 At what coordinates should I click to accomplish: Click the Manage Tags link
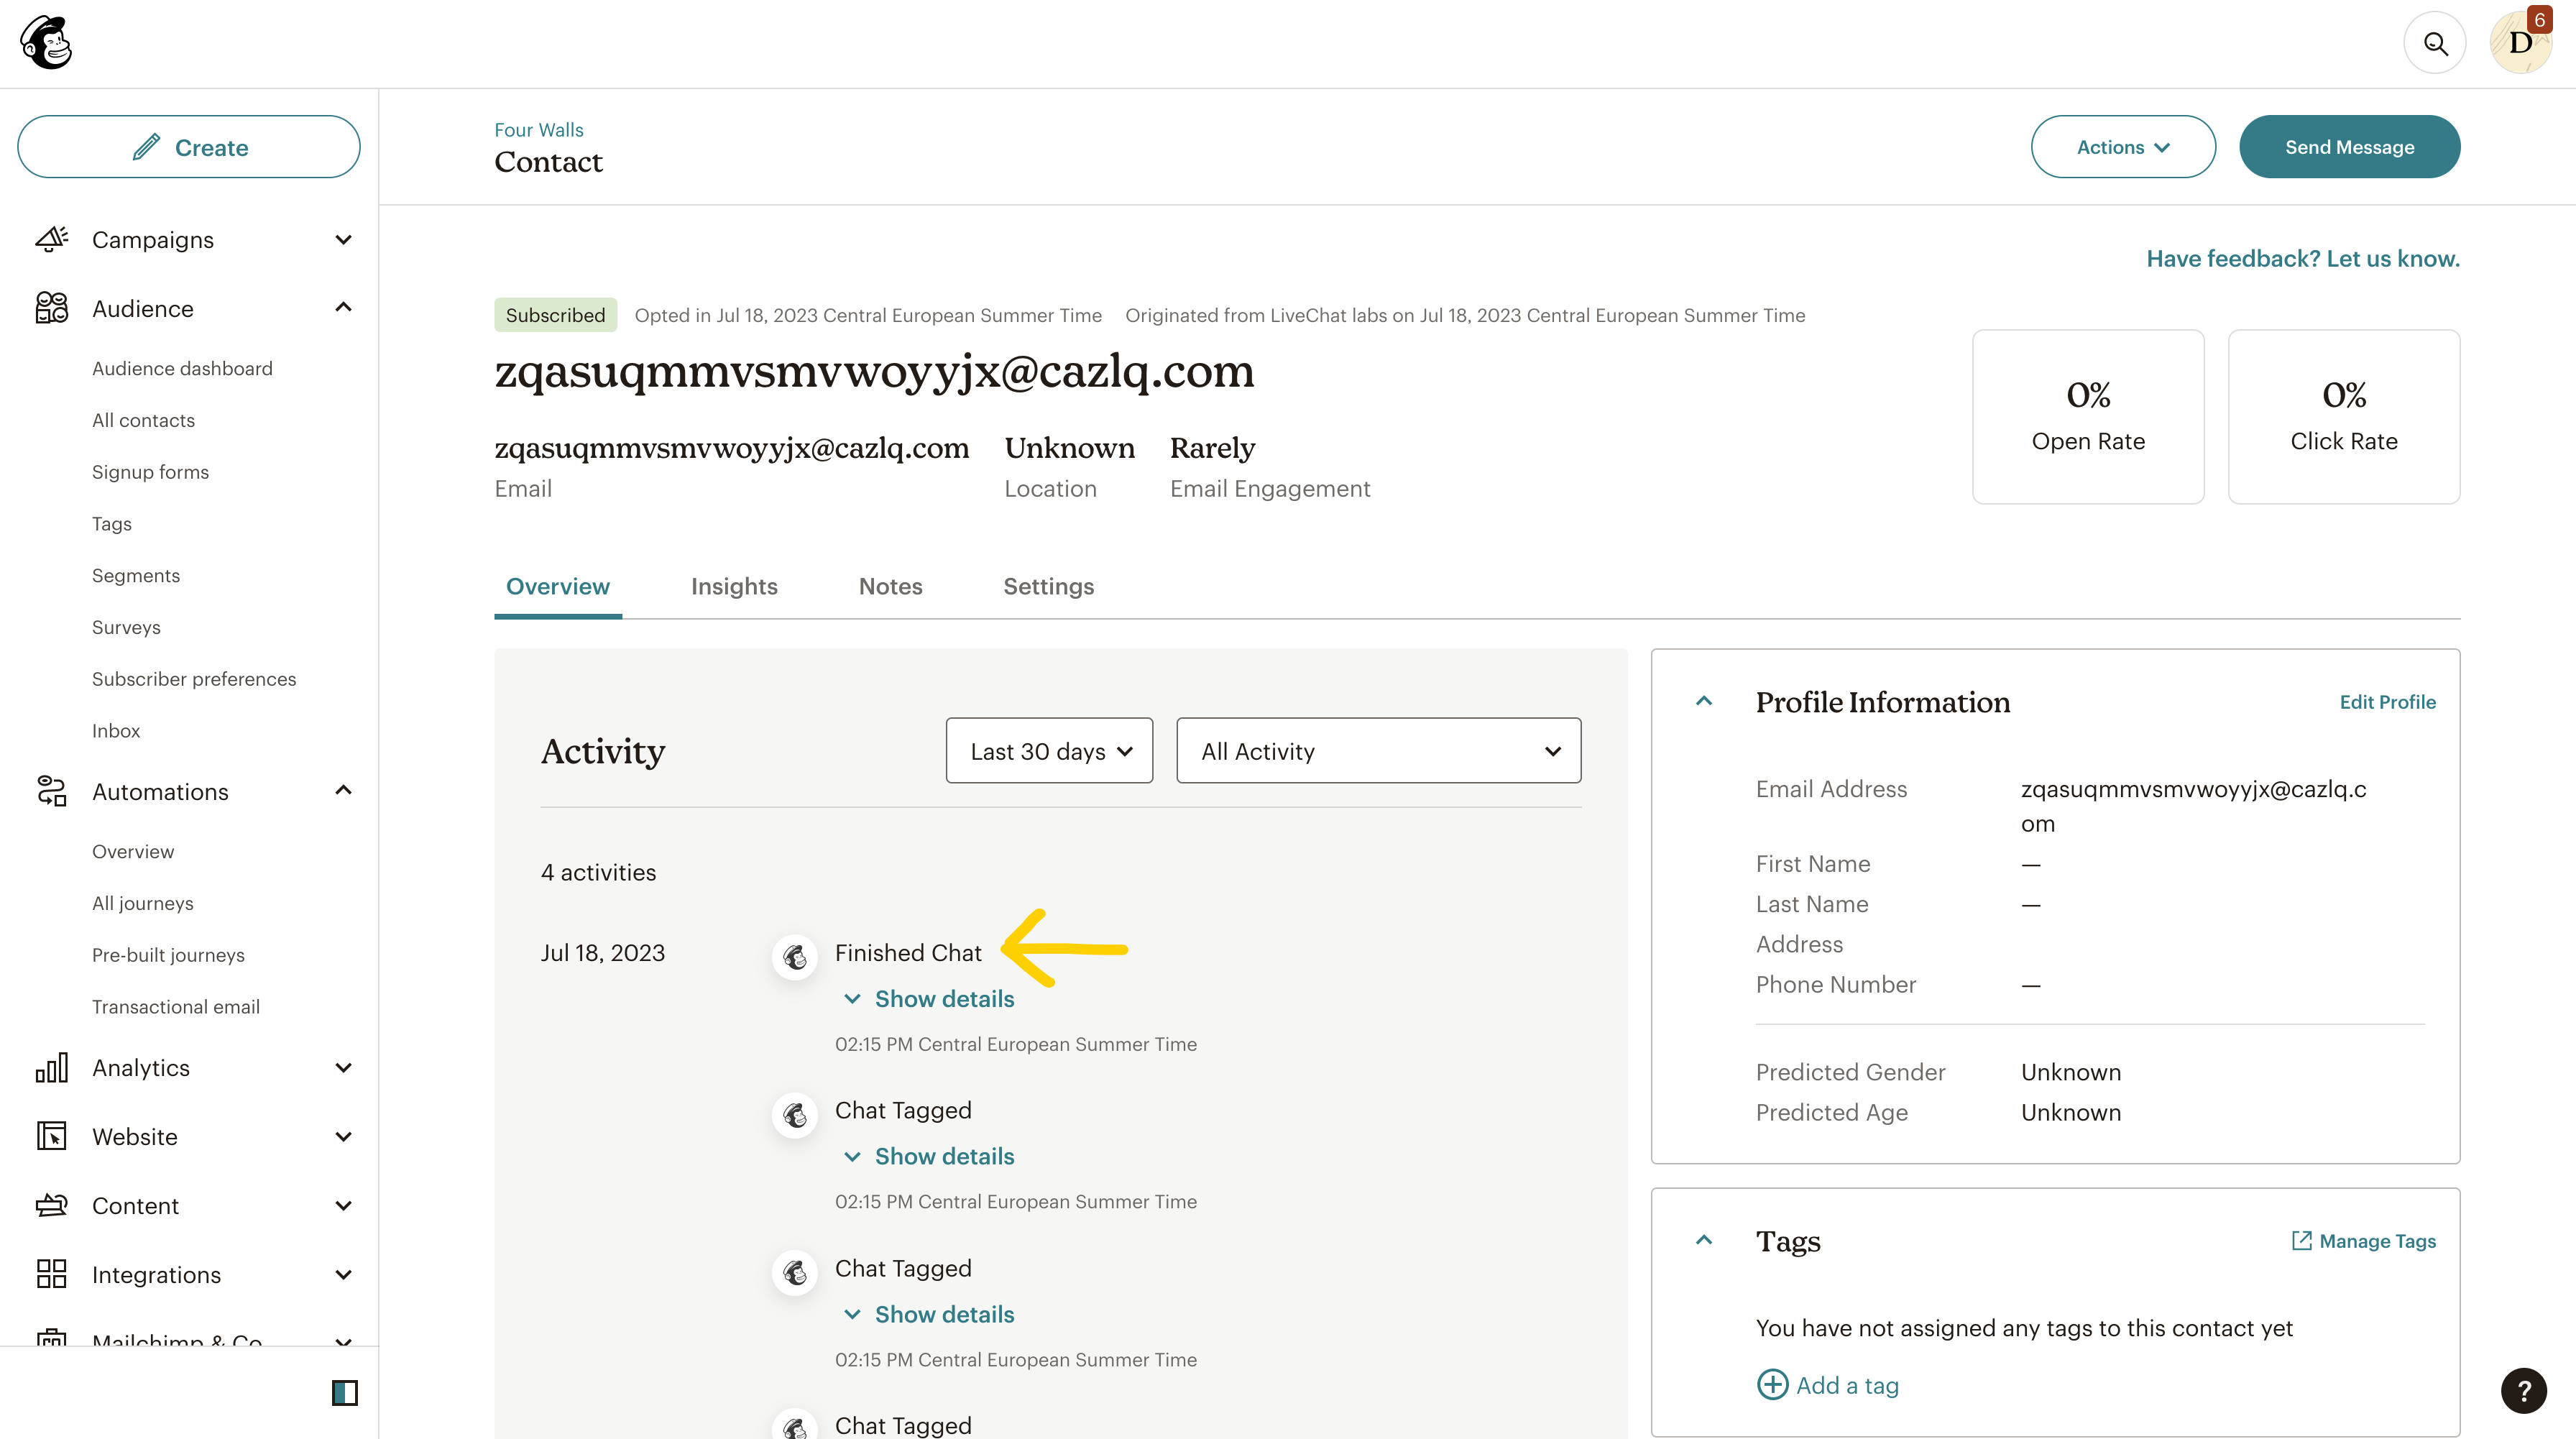coord(2377,1241)
